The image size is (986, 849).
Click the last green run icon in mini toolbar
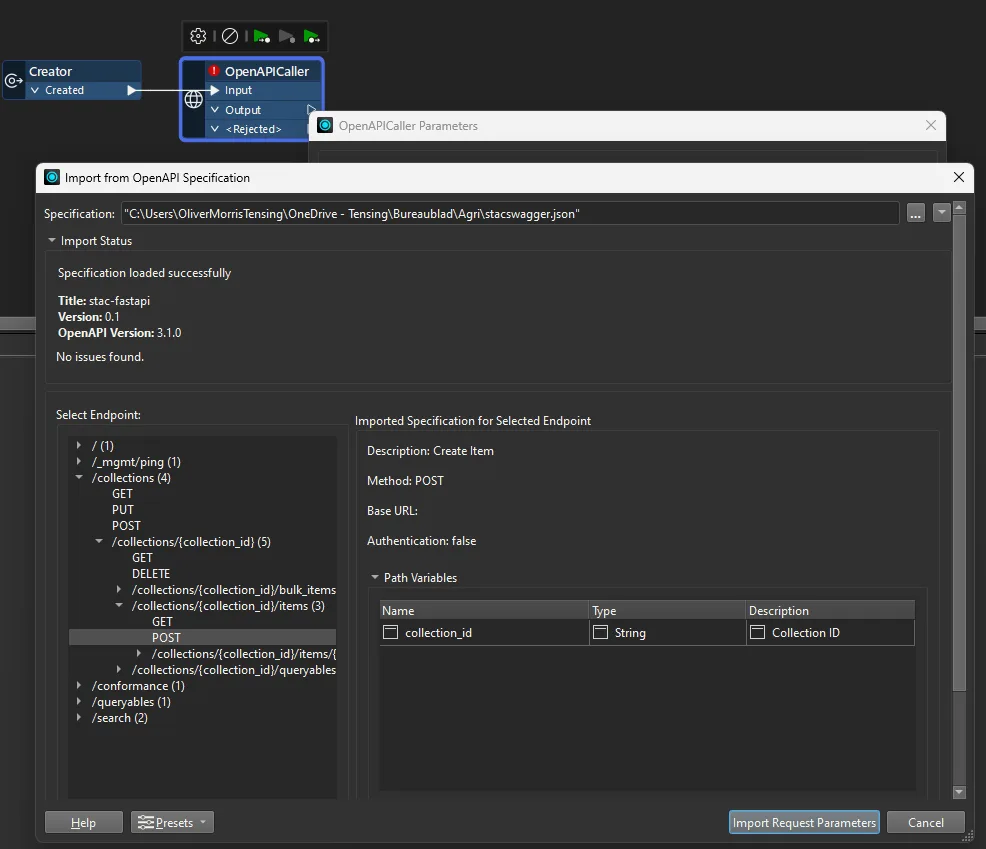pyautogui.click(x=312, y=36)
